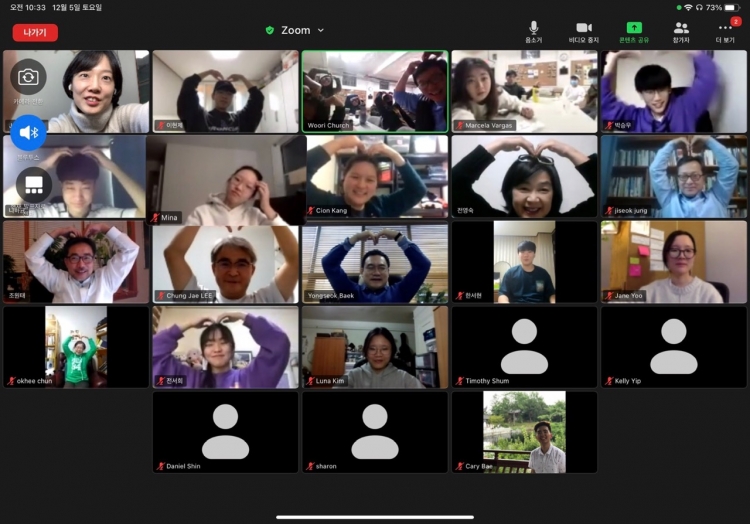Select Marcela Vargas's video tile
Screen dimensions: 750x524
point(524,91)
